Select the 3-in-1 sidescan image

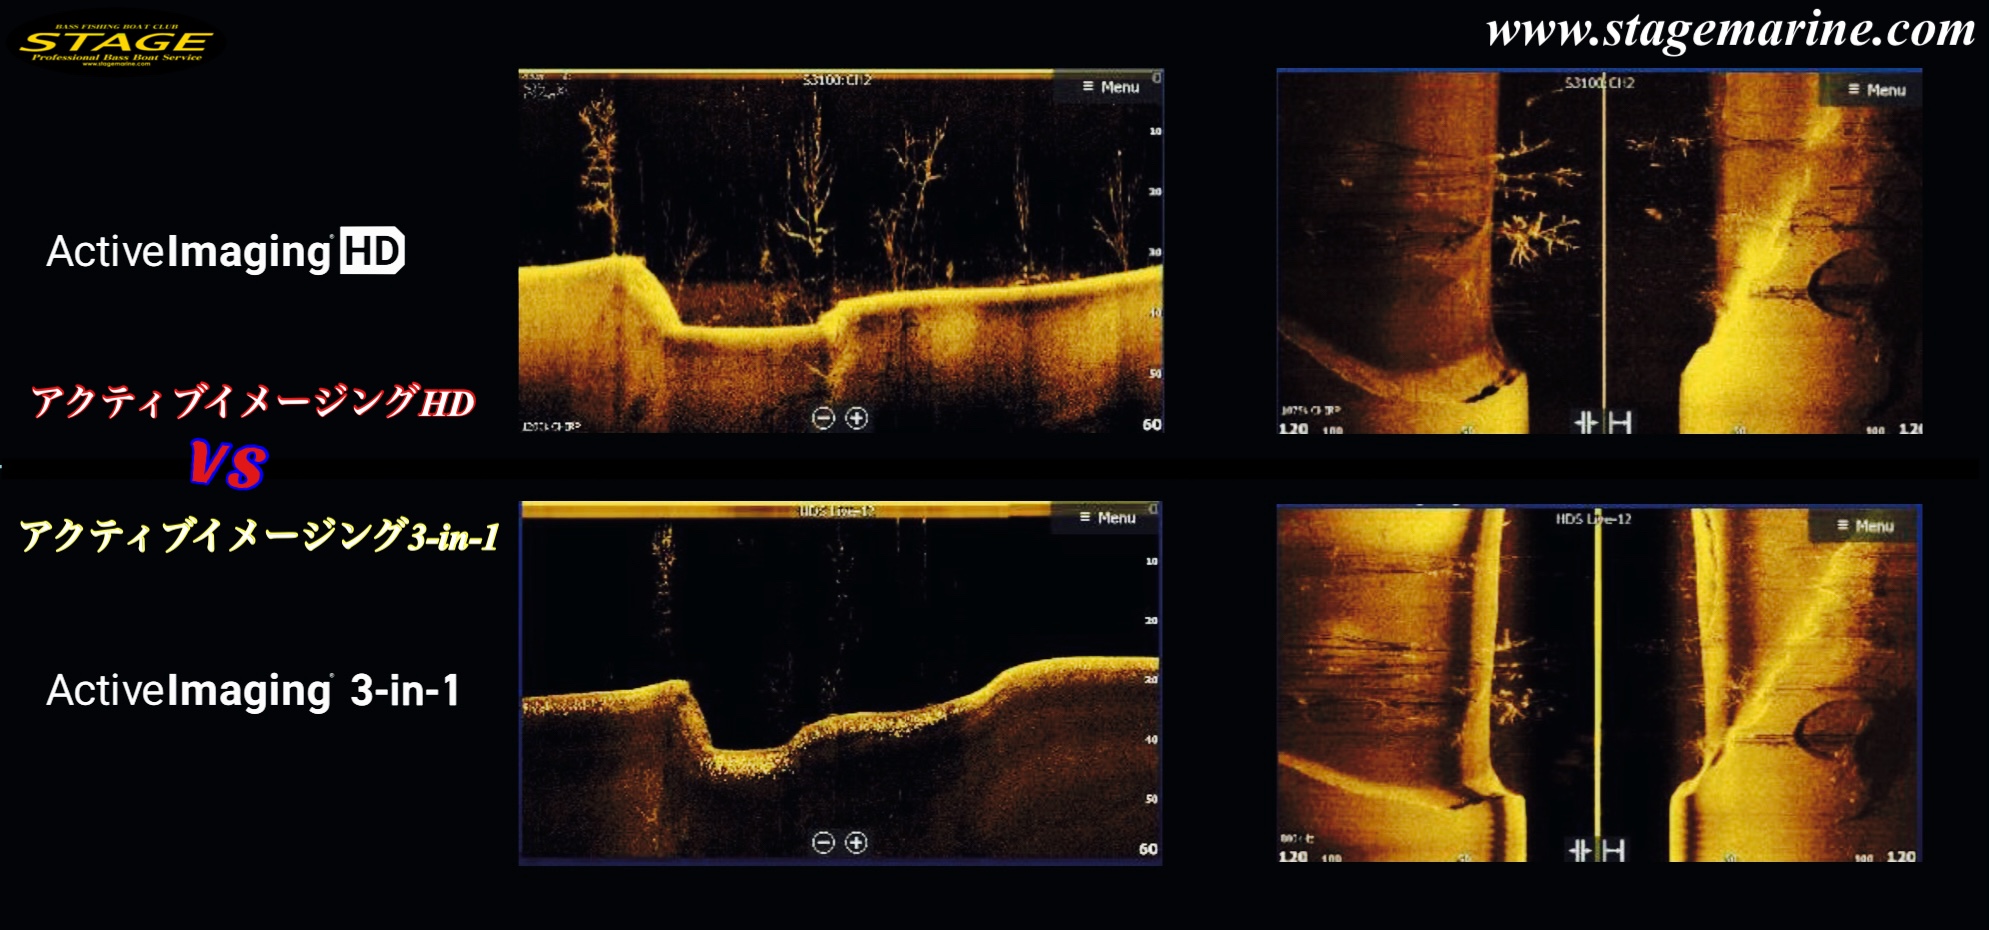(1599, 684)
